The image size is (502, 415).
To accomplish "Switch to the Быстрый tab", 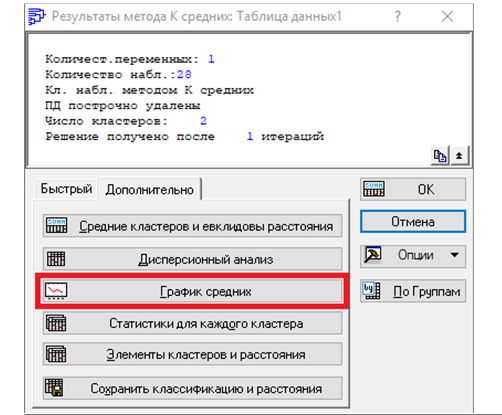I will pyautogui.click(x=66, y=189).
